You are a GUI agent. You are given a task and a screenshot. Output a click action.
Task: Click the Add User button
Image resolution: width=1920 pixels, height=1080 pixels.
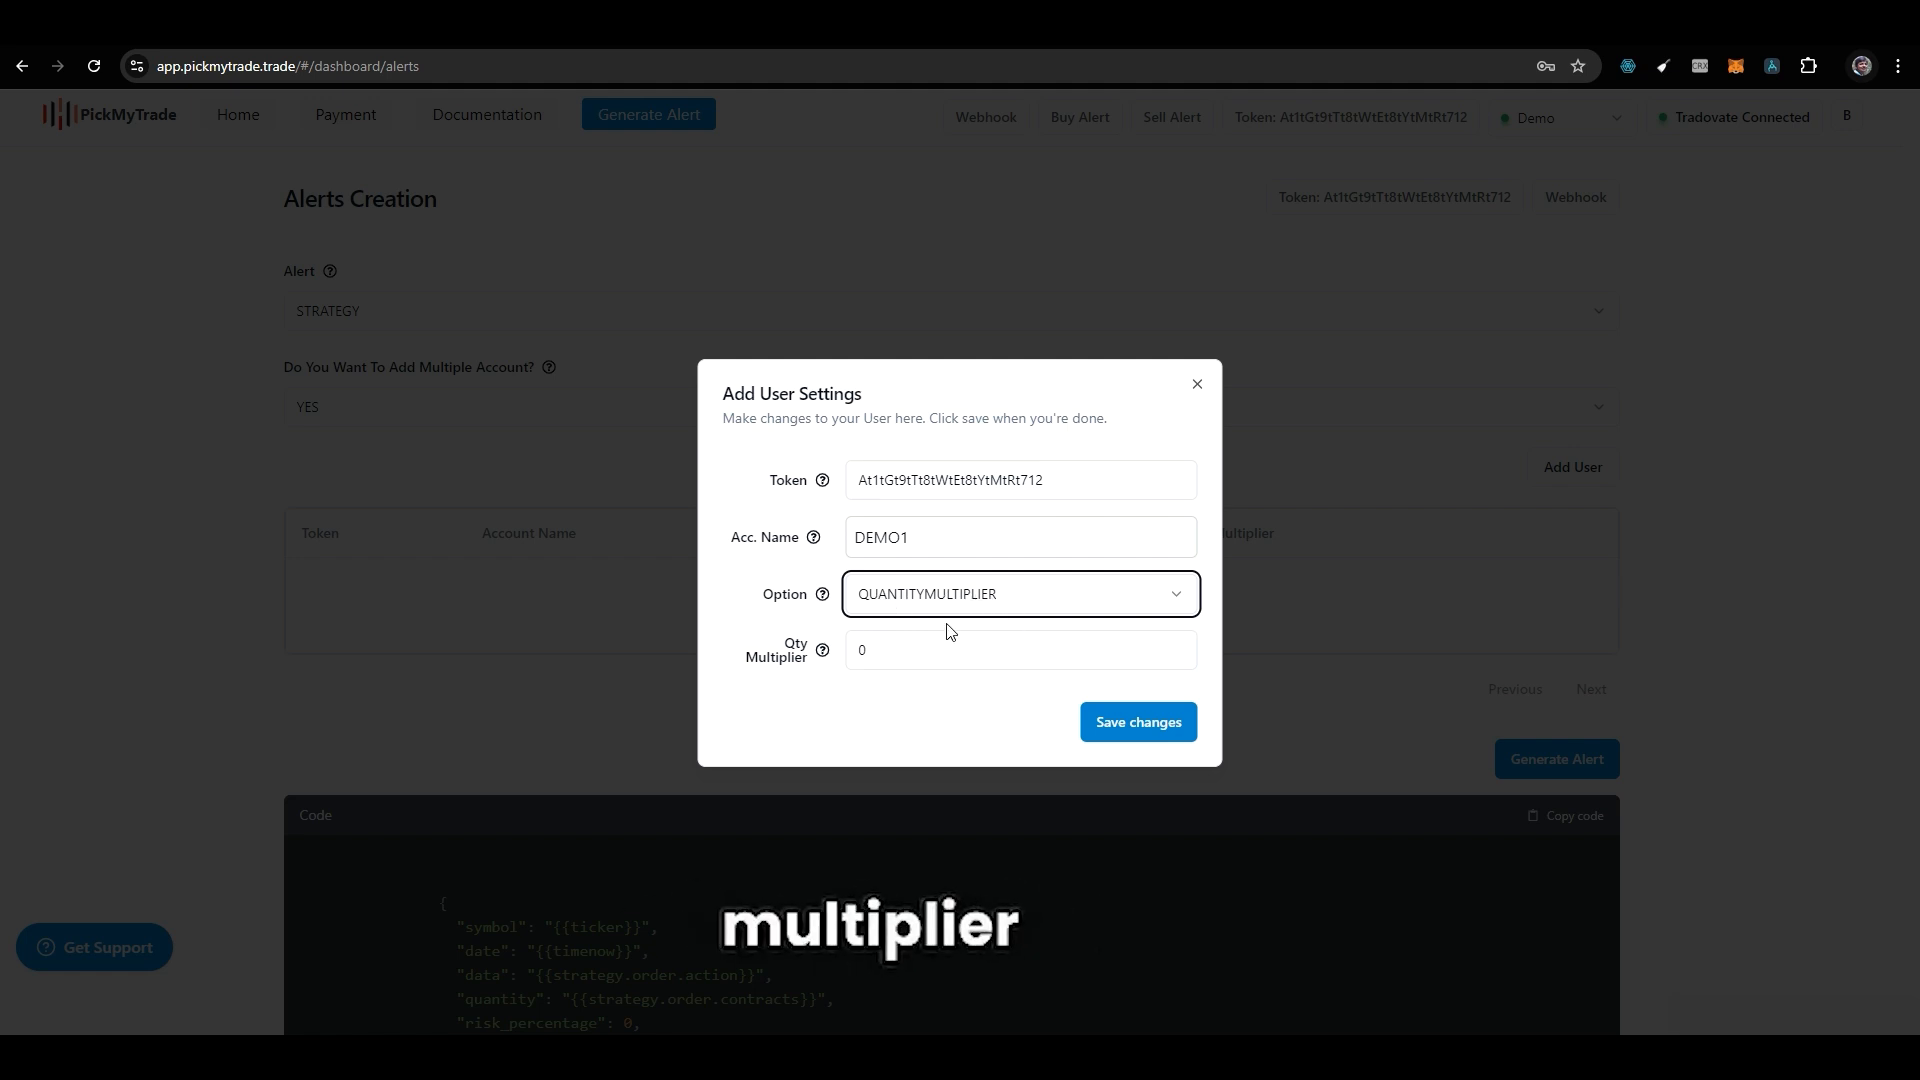point(1573,467)
